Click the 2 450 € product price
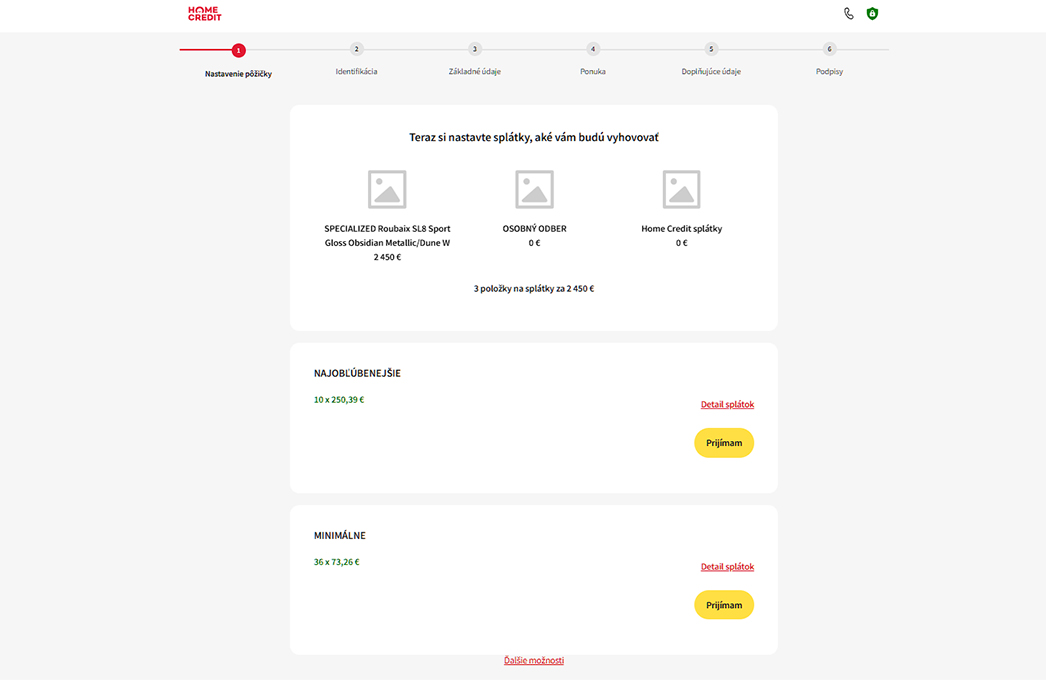Viewport: 1046px width, 680px height. click(387, 257)
